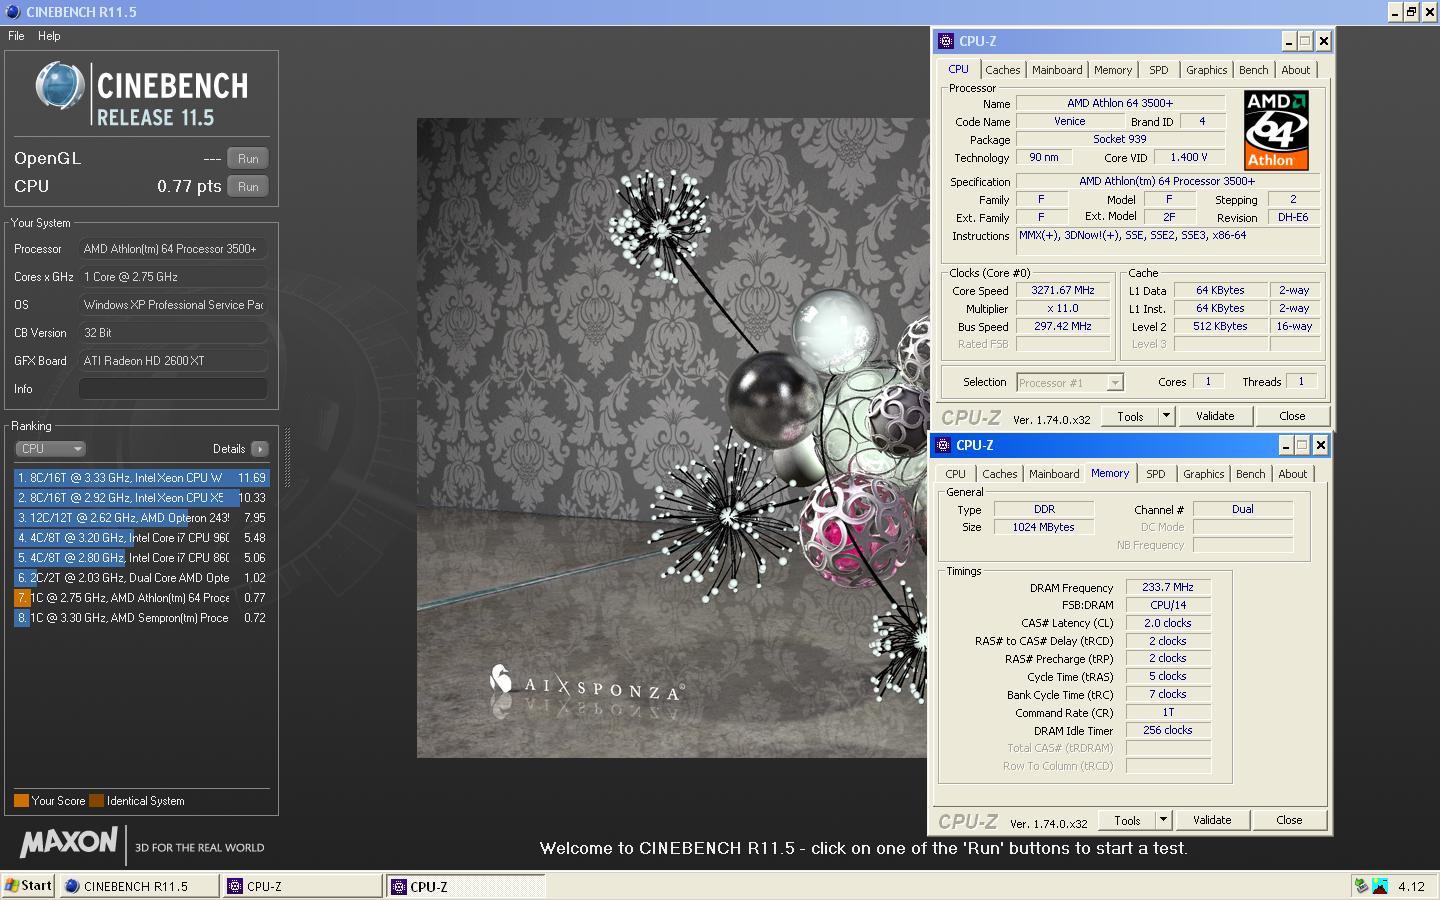Switch to Bench tab in lower CPU-Z

click(x=1251, y=474)
